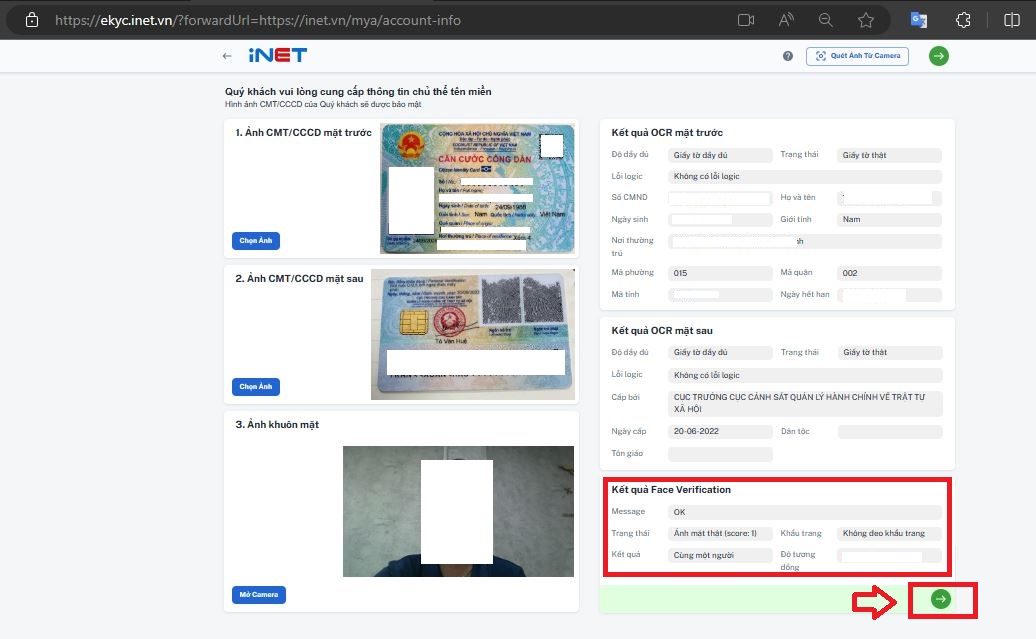Select the Quét Ảnh Từ Camera button
This screenshot has height=639, width=1036.
(856, 56)
